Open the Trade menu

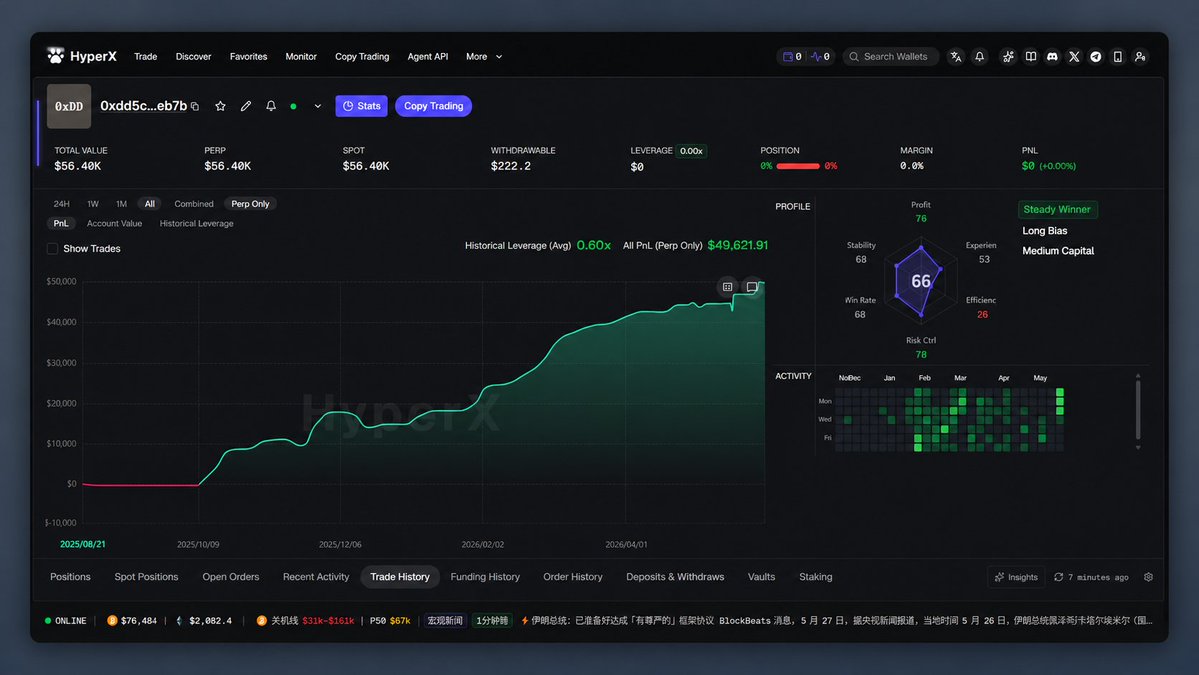(x=145, y=57)
